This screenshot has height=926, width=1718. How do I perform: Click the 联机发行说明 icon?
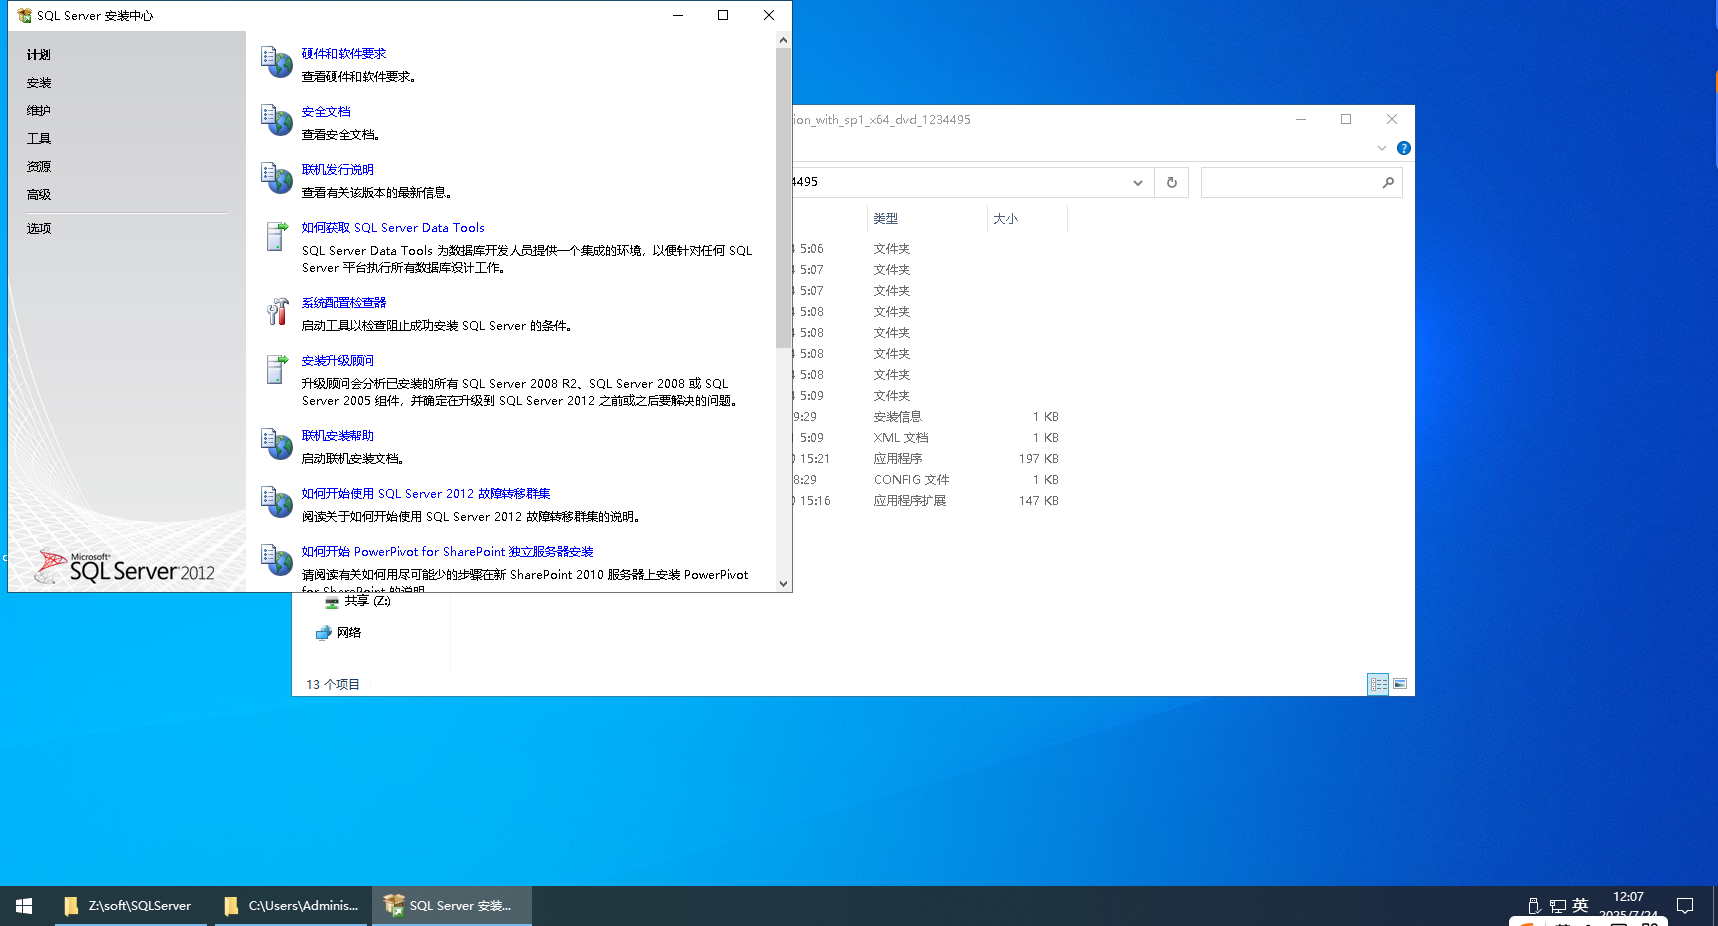point(276,177)
